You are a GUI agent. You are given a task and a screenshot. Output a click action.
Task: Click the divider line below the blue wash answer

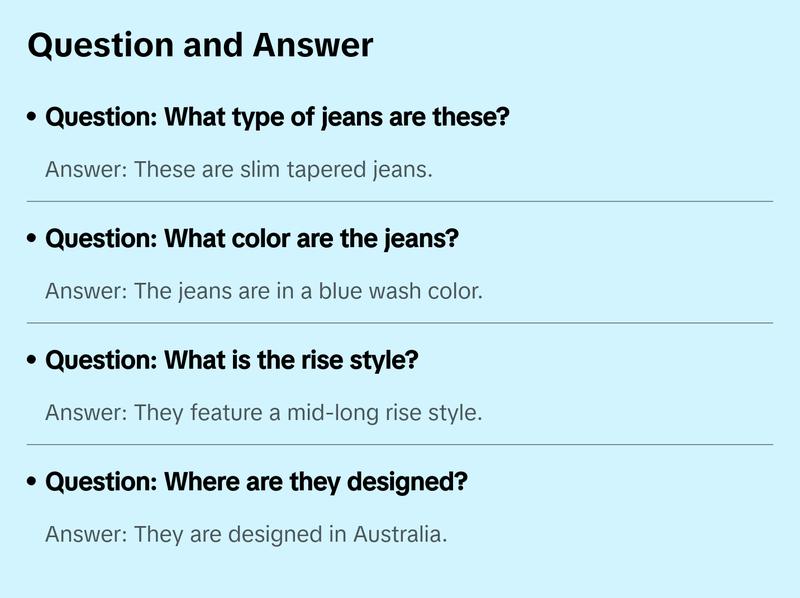[x=400, y=323]
